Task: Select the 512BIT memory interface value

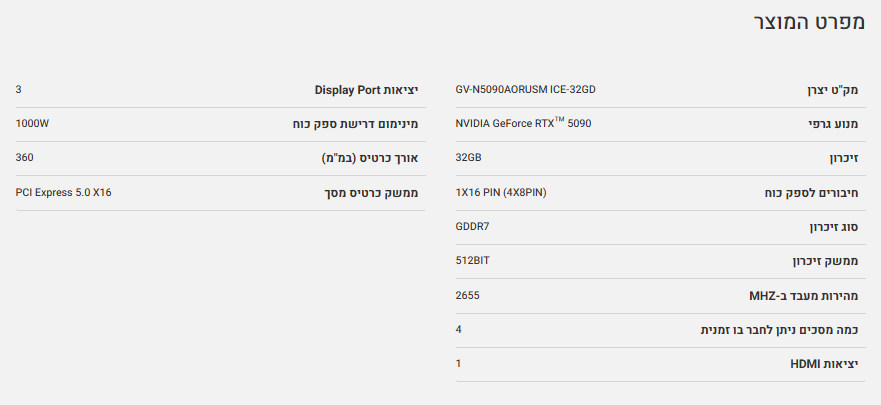Action: tap(472, 260)
